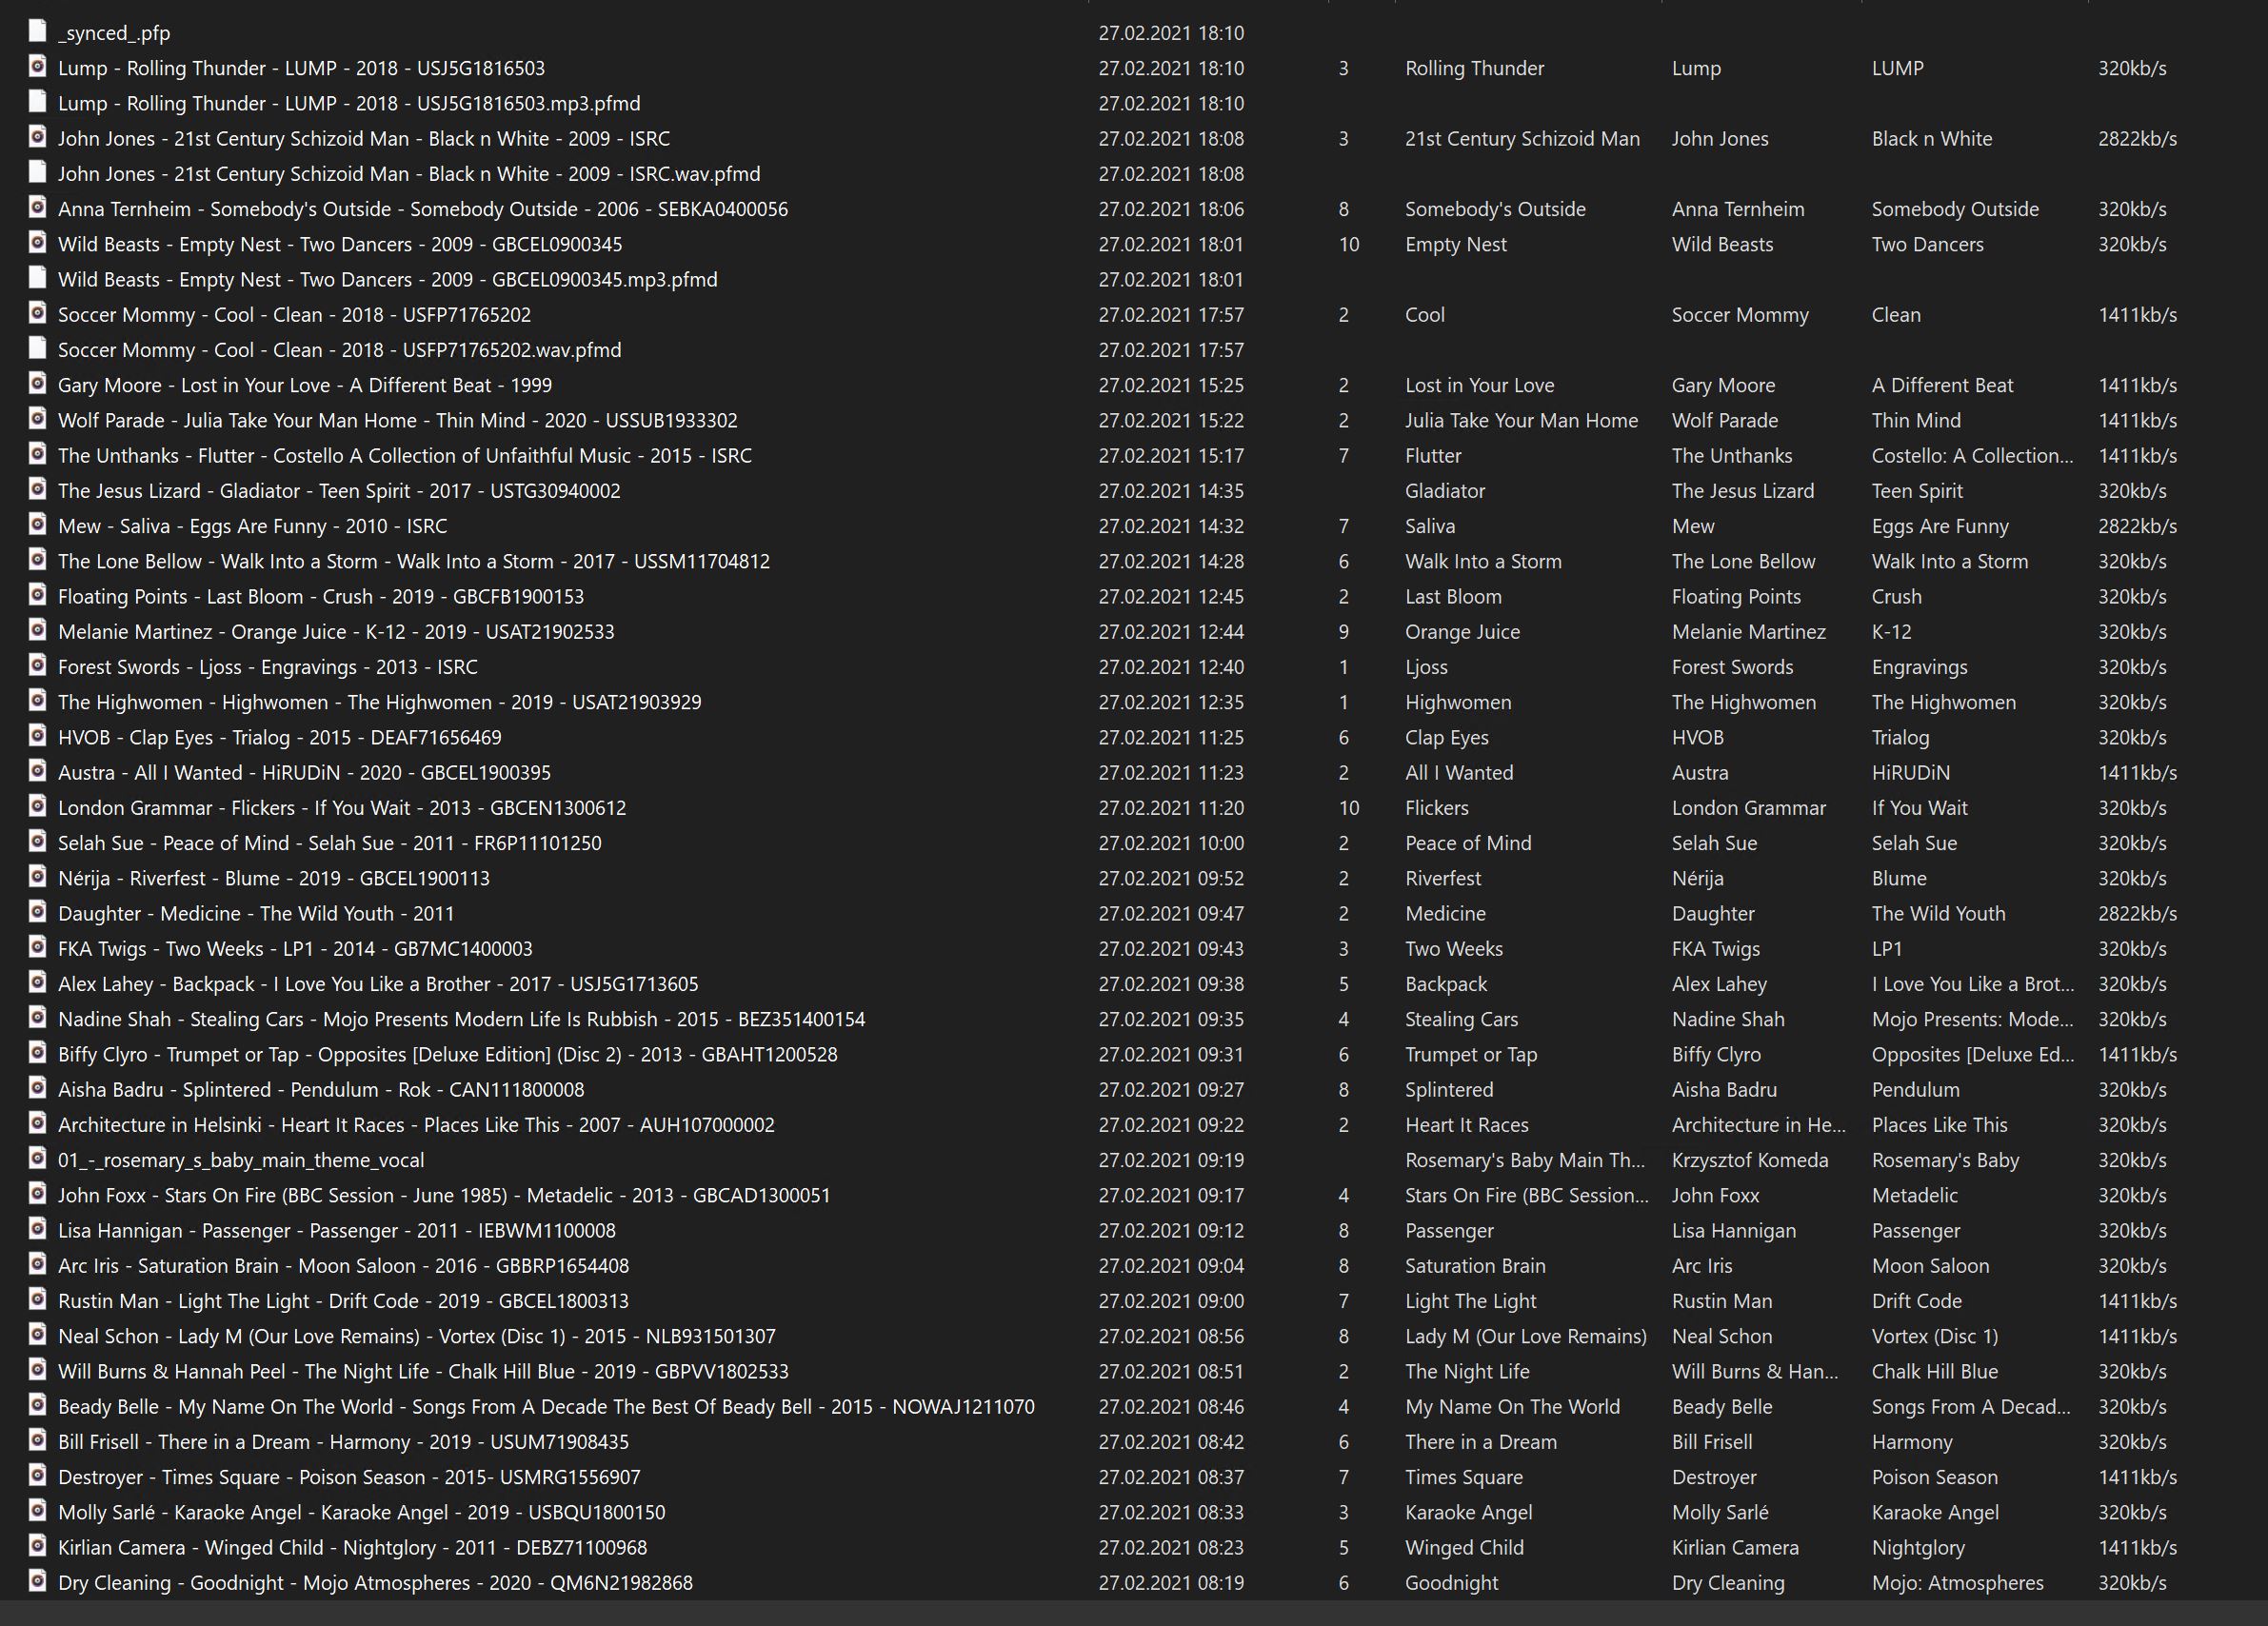Image resolution: width=2268 pixels, height=1626 pixels.
Task: Click the document icon of Soccer Mommy .wav.pfmd file
Action: click(x=37, y=349)
